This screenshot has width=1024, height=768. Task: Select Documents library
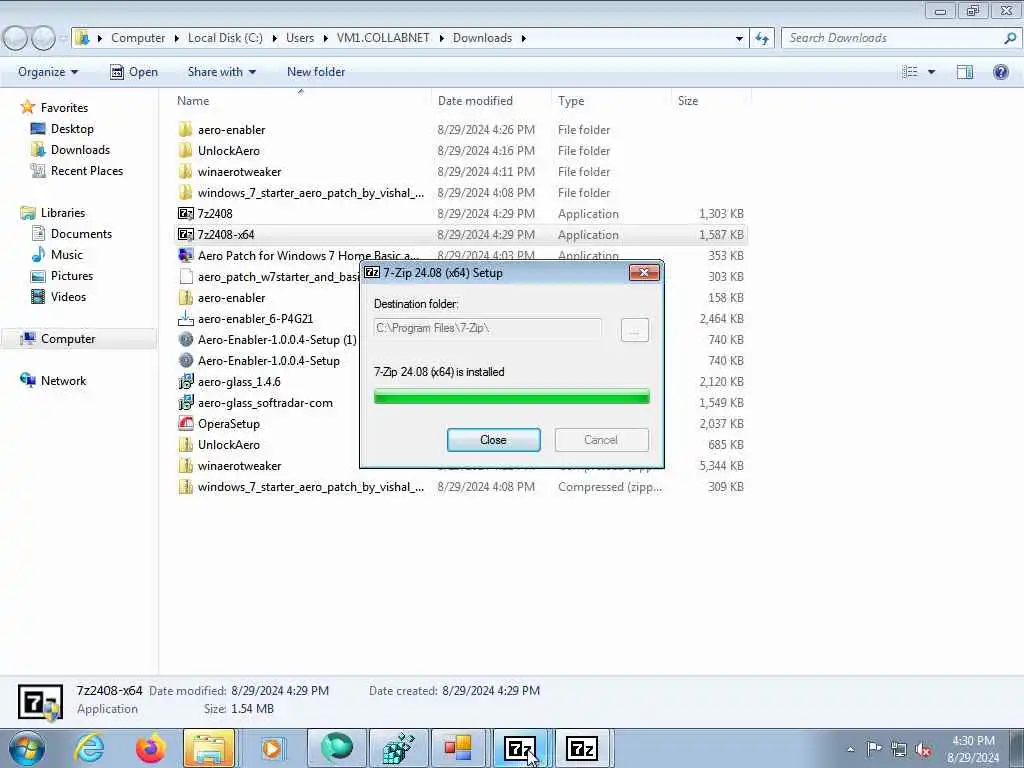point(81,234)
